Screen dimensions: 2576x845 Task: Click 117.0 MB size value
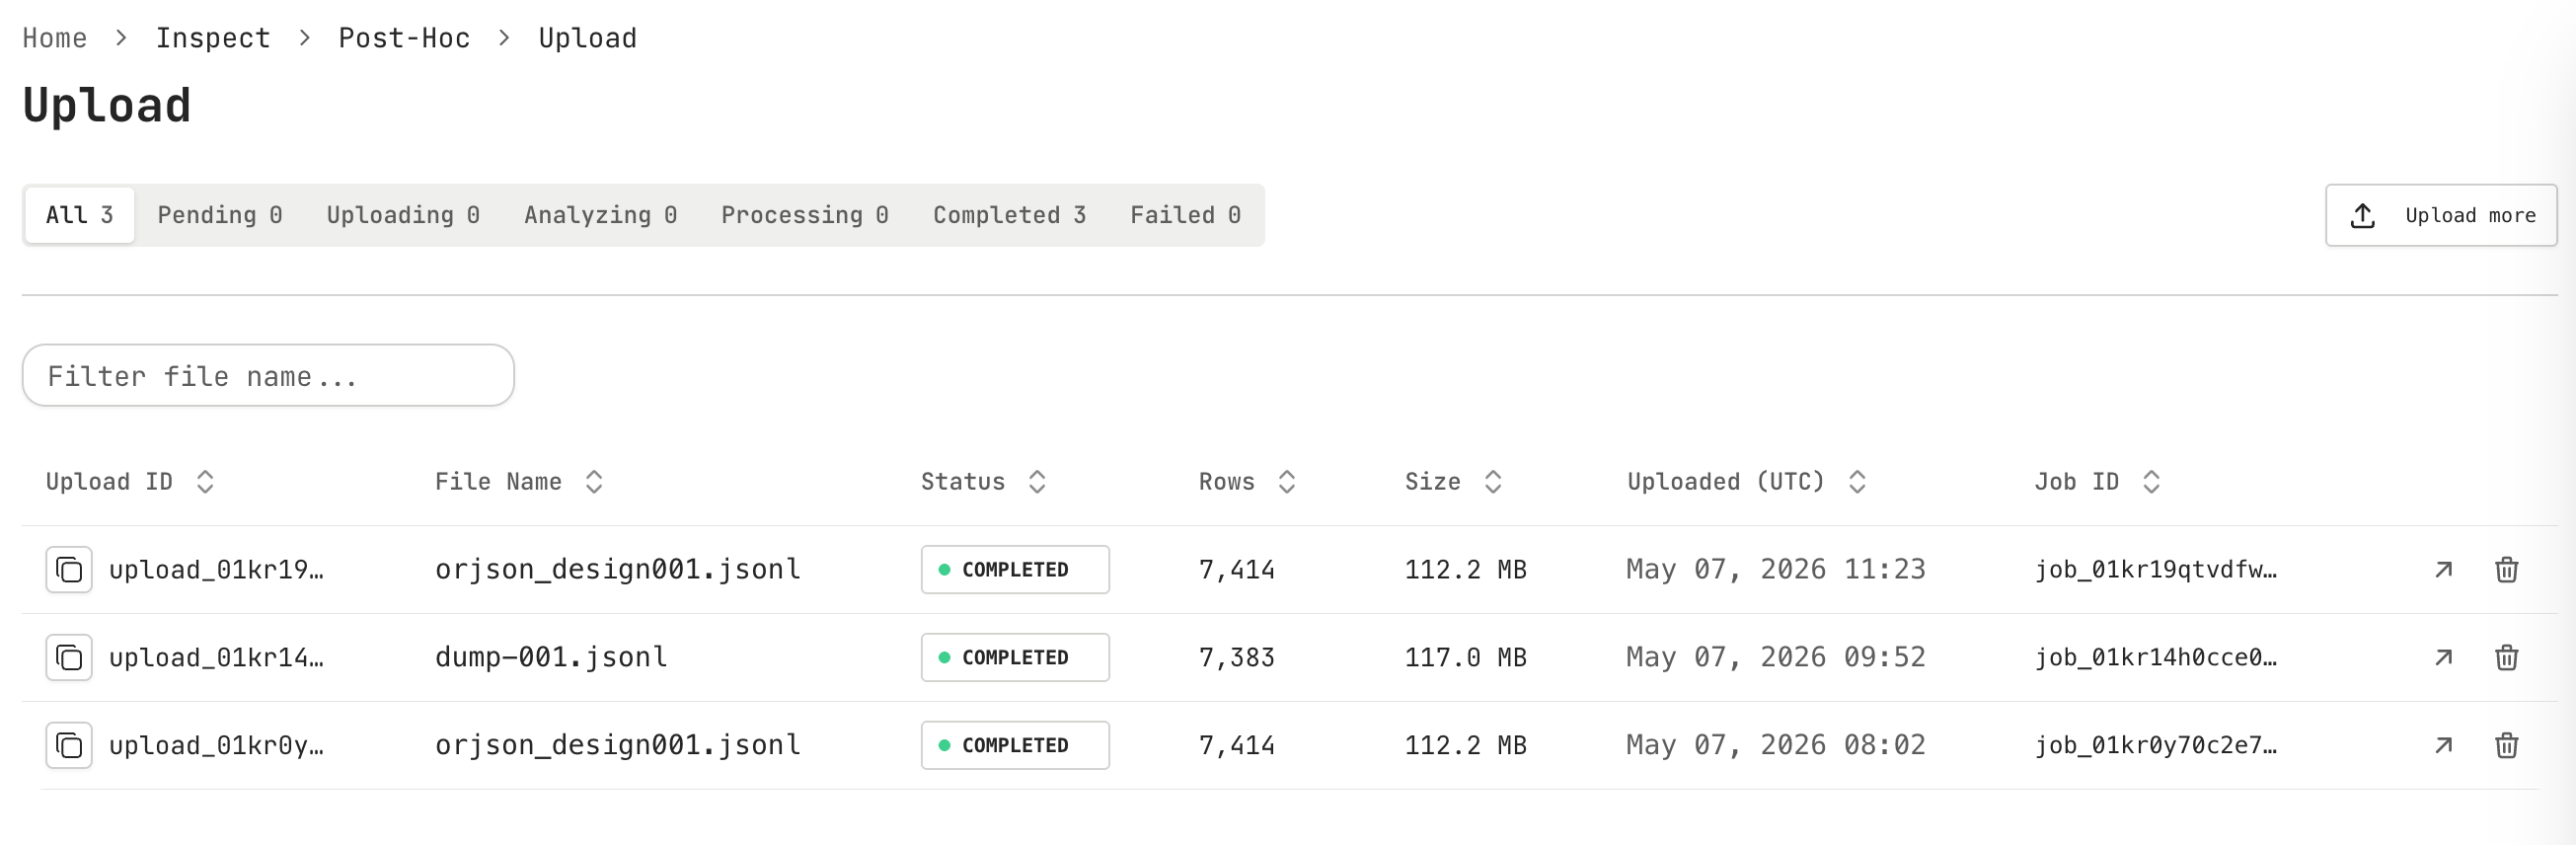coord(1466,658)
